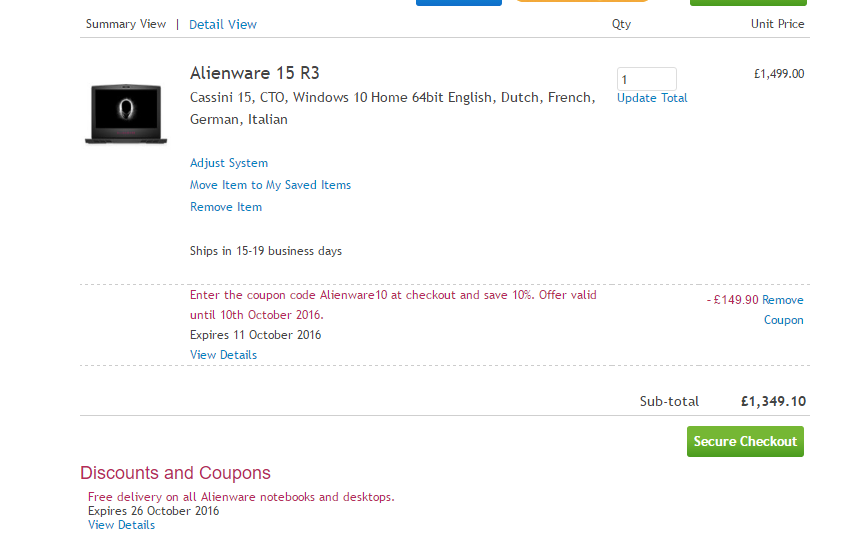Click the Update Total link
867x545 pixels.
pos(652,98)
